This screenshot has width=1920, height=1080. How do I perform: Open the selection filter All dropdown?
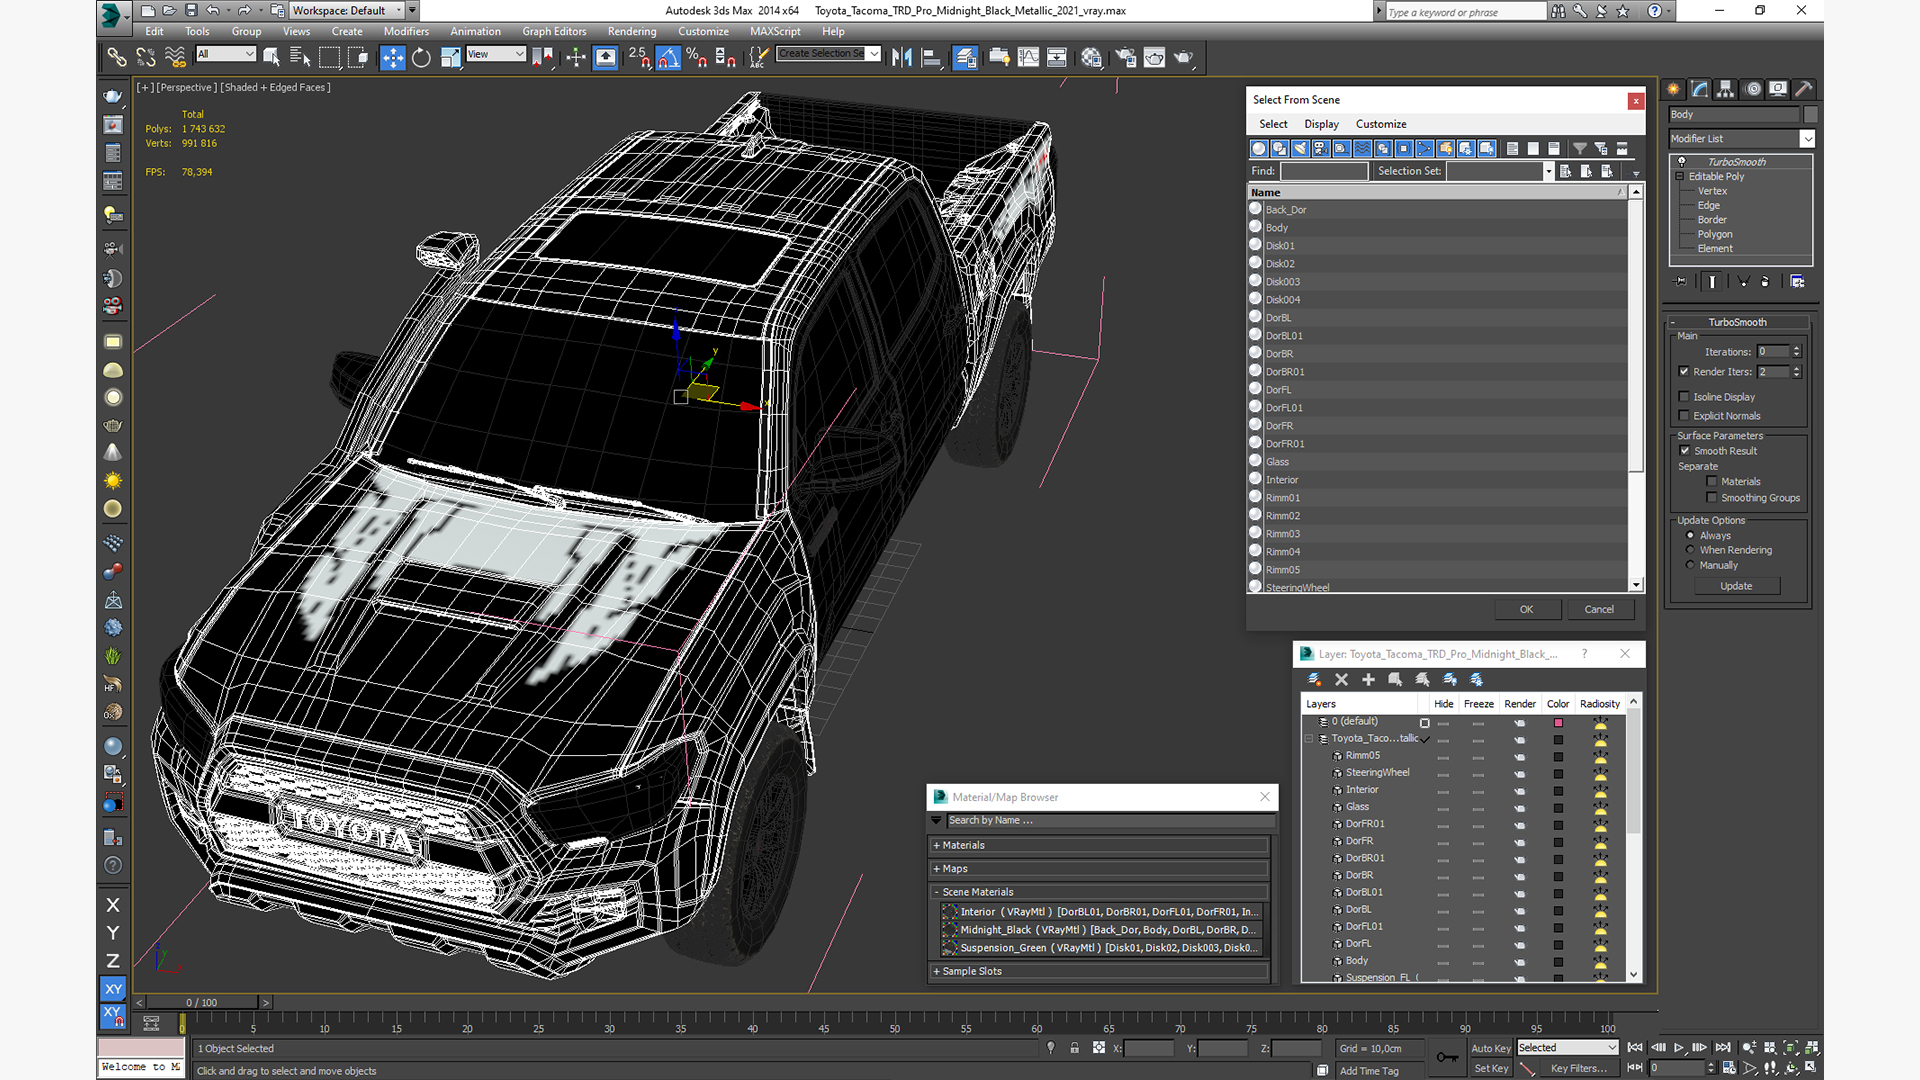(226, 54)
